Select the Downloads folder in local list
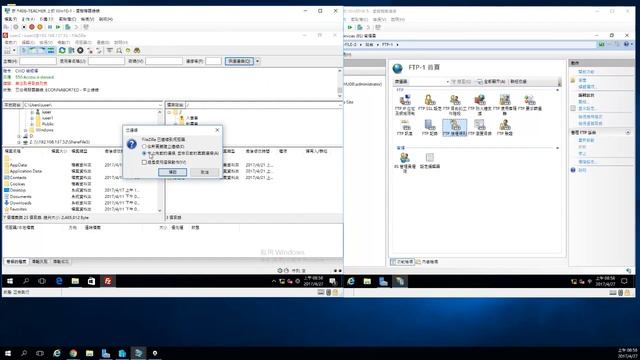 click(x=20, y=203)
